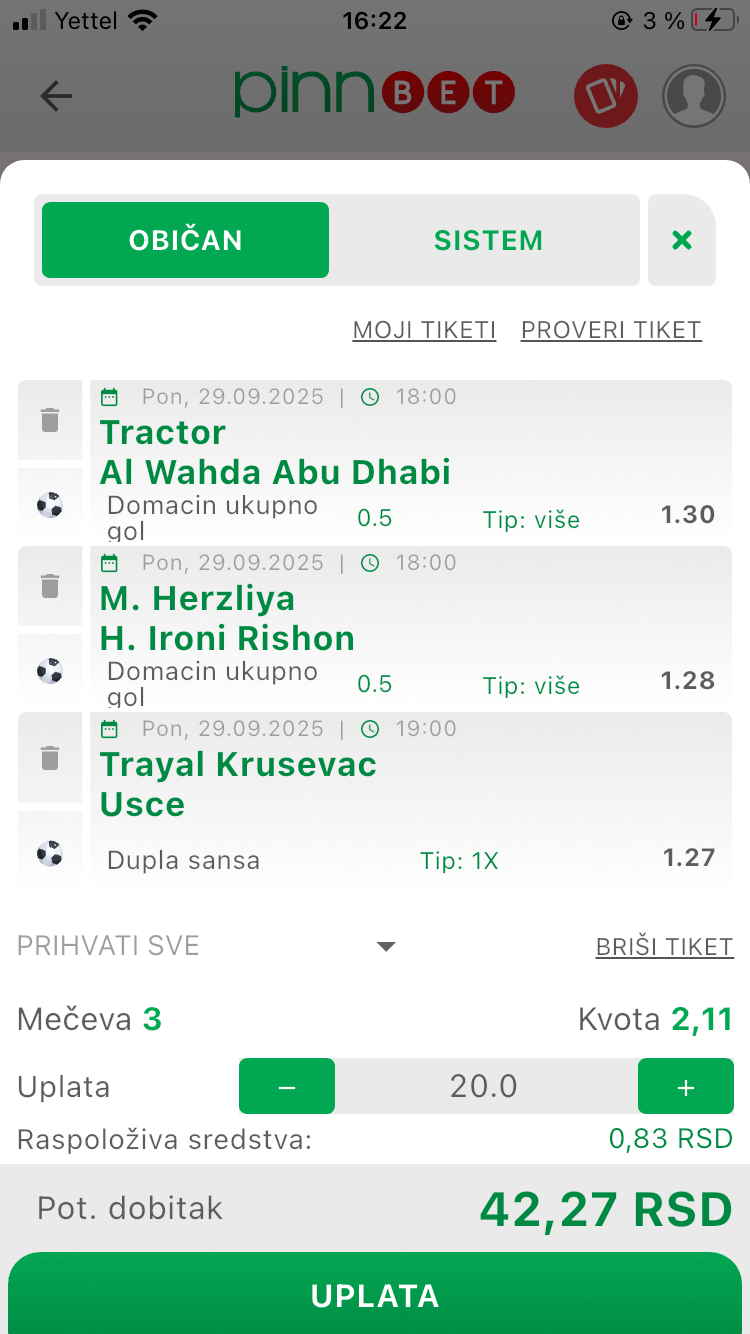
Task: Tap soccer ball icon for Trayal Krusevac
Action: click(50, 853)
